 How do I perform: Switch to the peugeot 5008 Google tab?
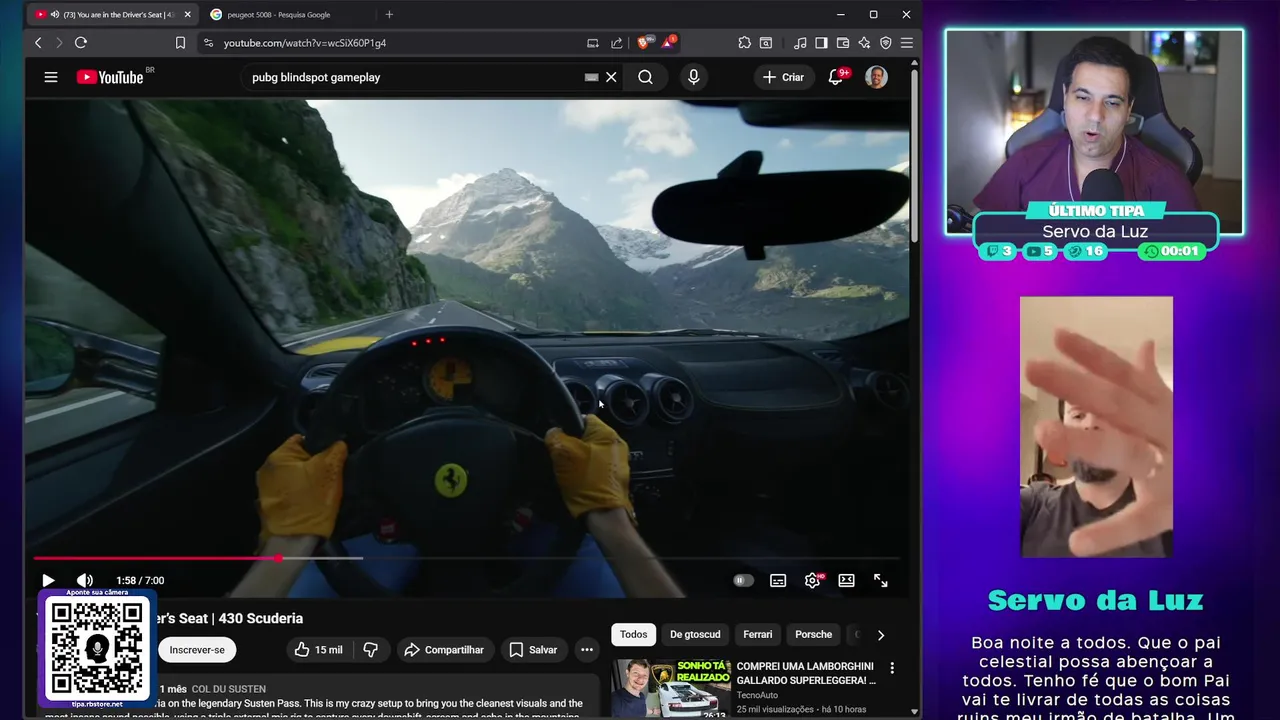290,14
